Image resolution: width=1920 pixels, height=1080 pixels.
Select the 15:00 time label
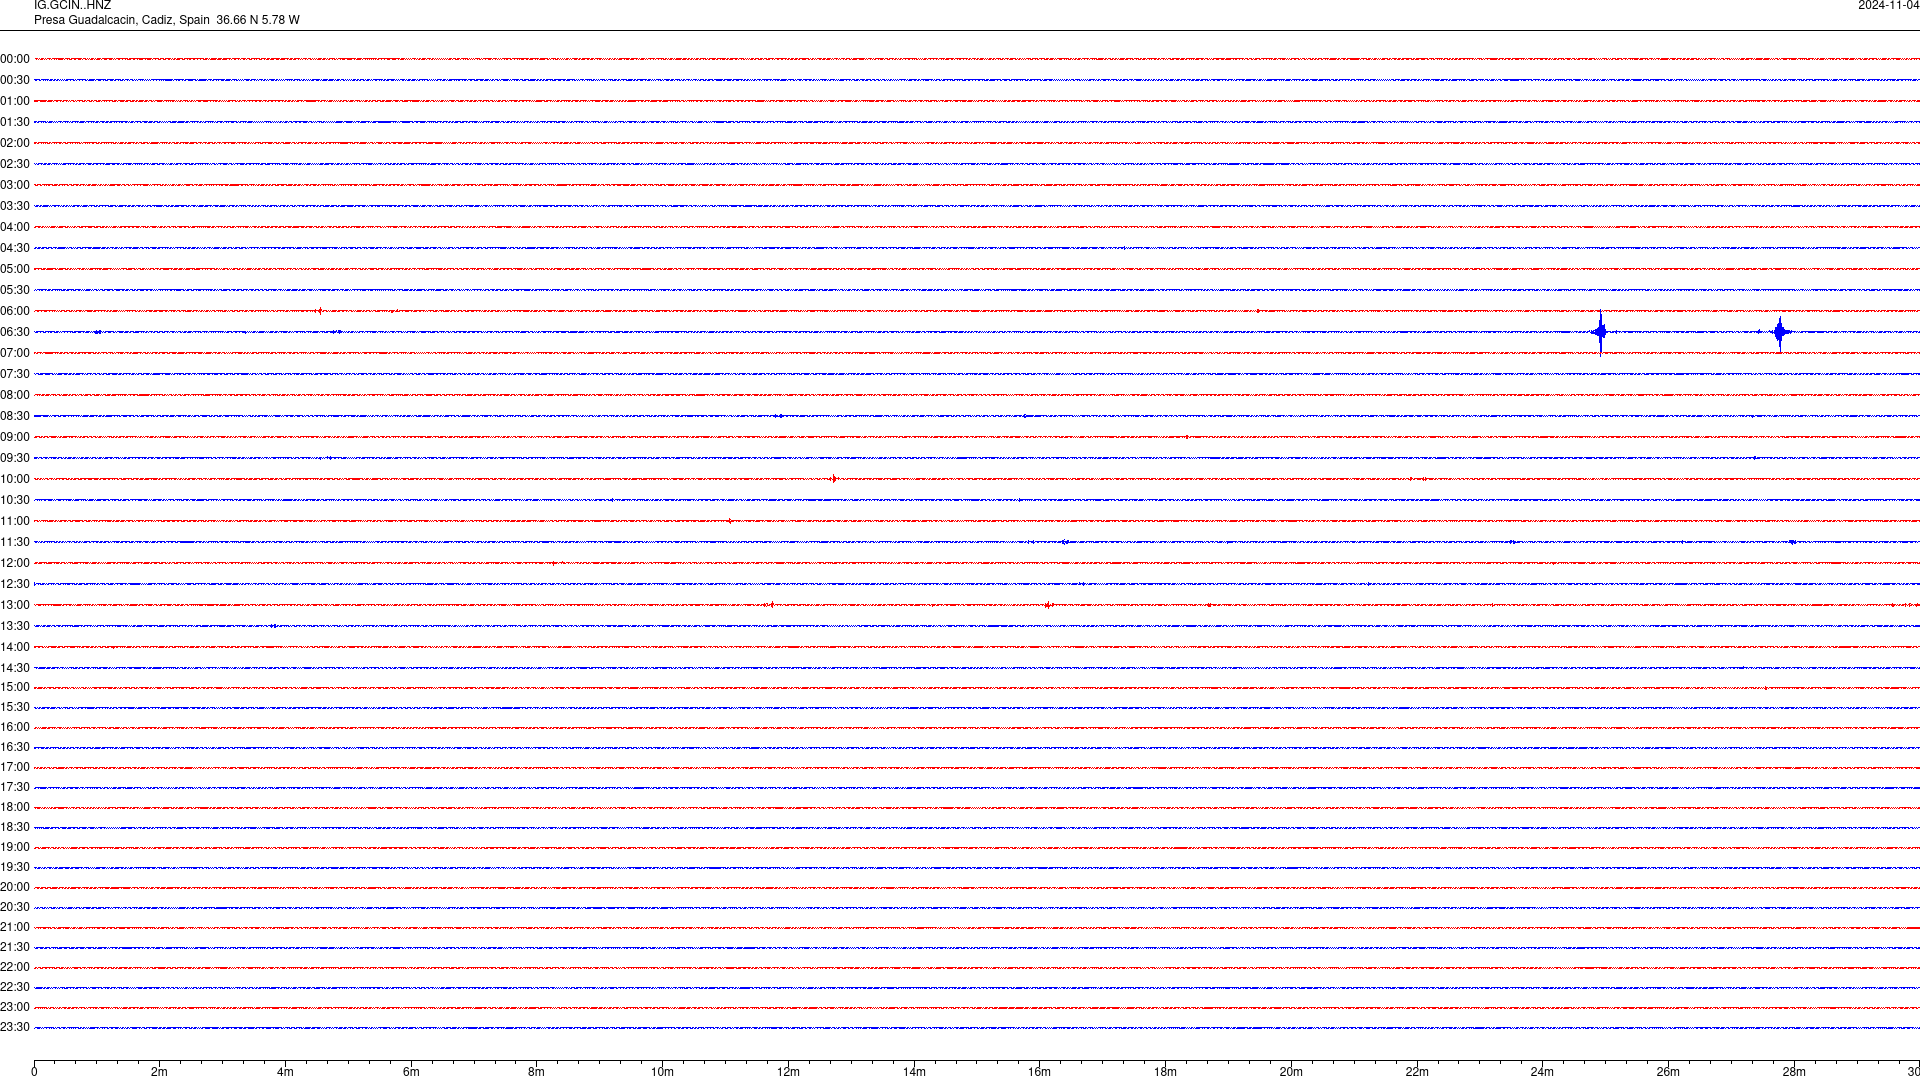coord(15,687)
